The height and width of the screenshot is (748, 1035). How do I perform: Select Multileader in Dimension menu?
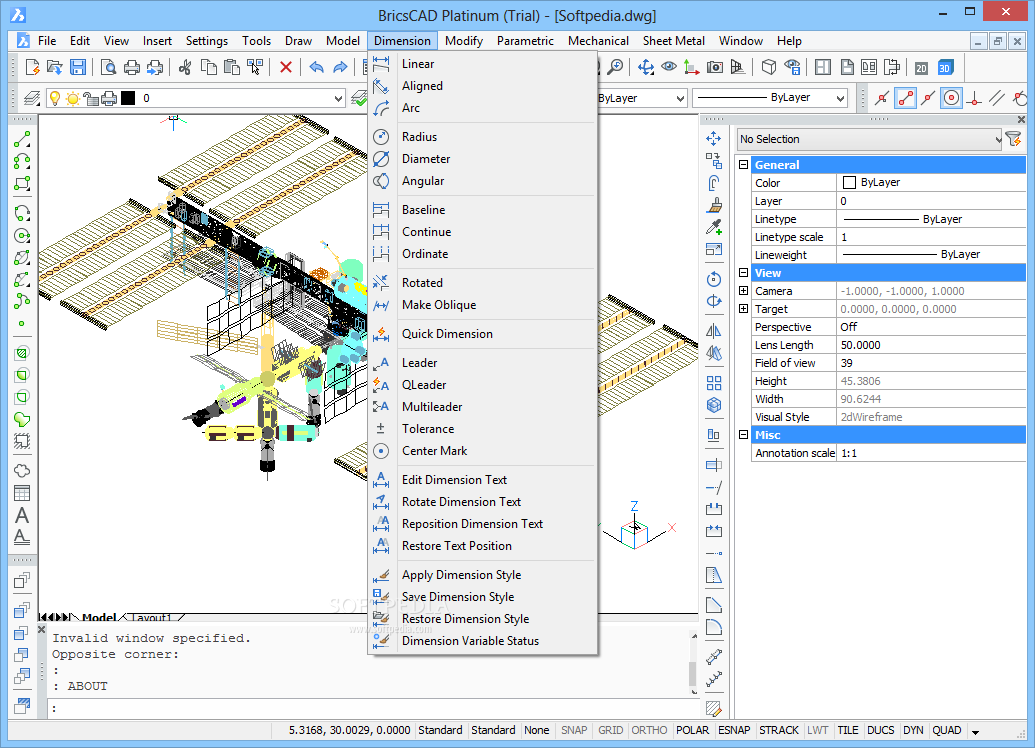click(x=432, y=407)
